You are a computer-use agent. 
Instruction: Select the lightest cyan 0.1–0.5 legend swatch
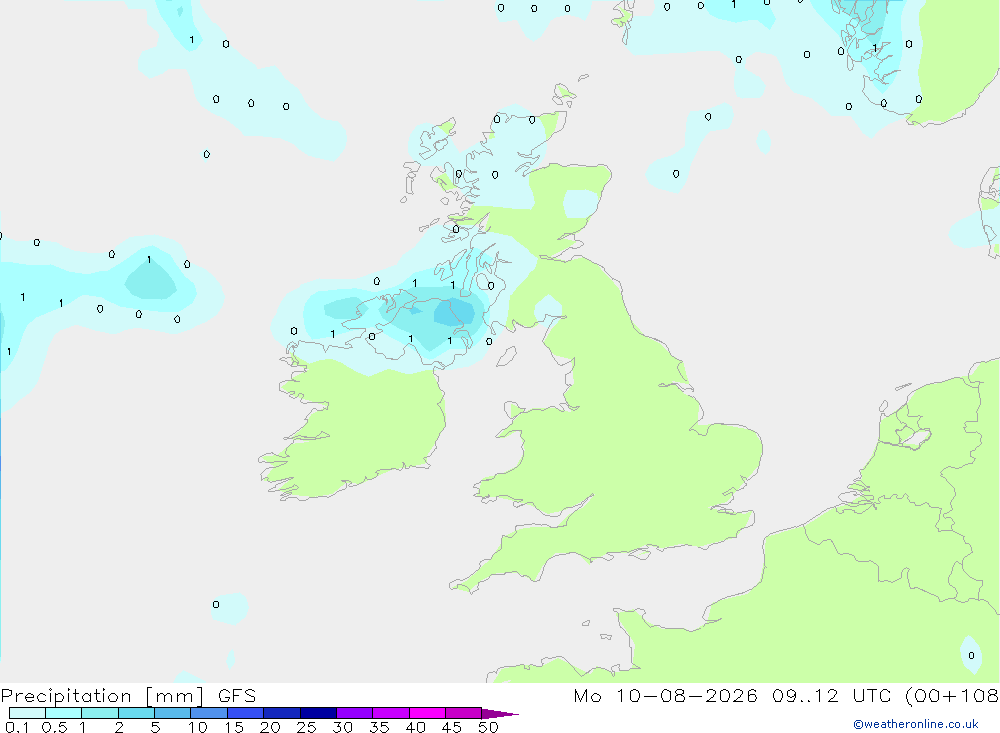tap(27, 713)
